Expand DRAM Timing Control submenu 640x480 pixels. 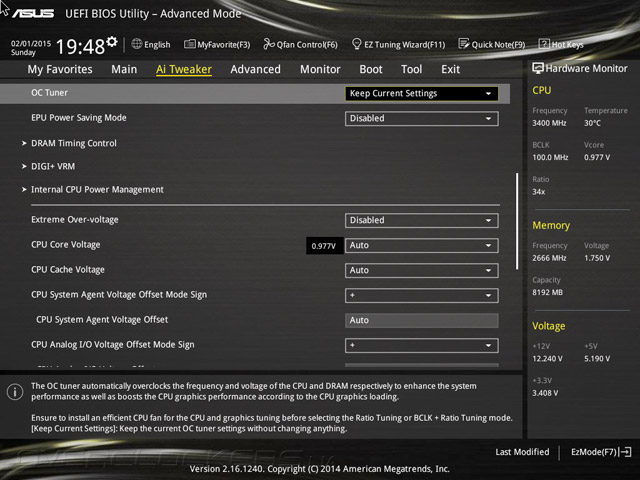point(74,143)
